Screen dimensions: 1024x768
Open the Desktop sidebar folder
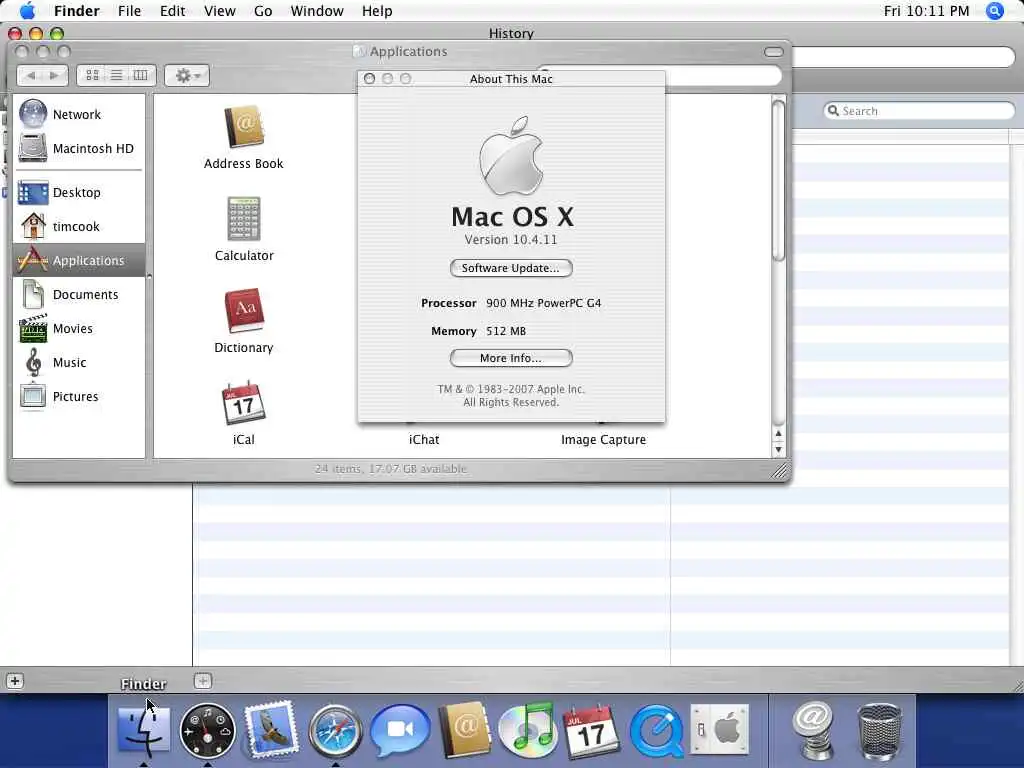(77, 193)
